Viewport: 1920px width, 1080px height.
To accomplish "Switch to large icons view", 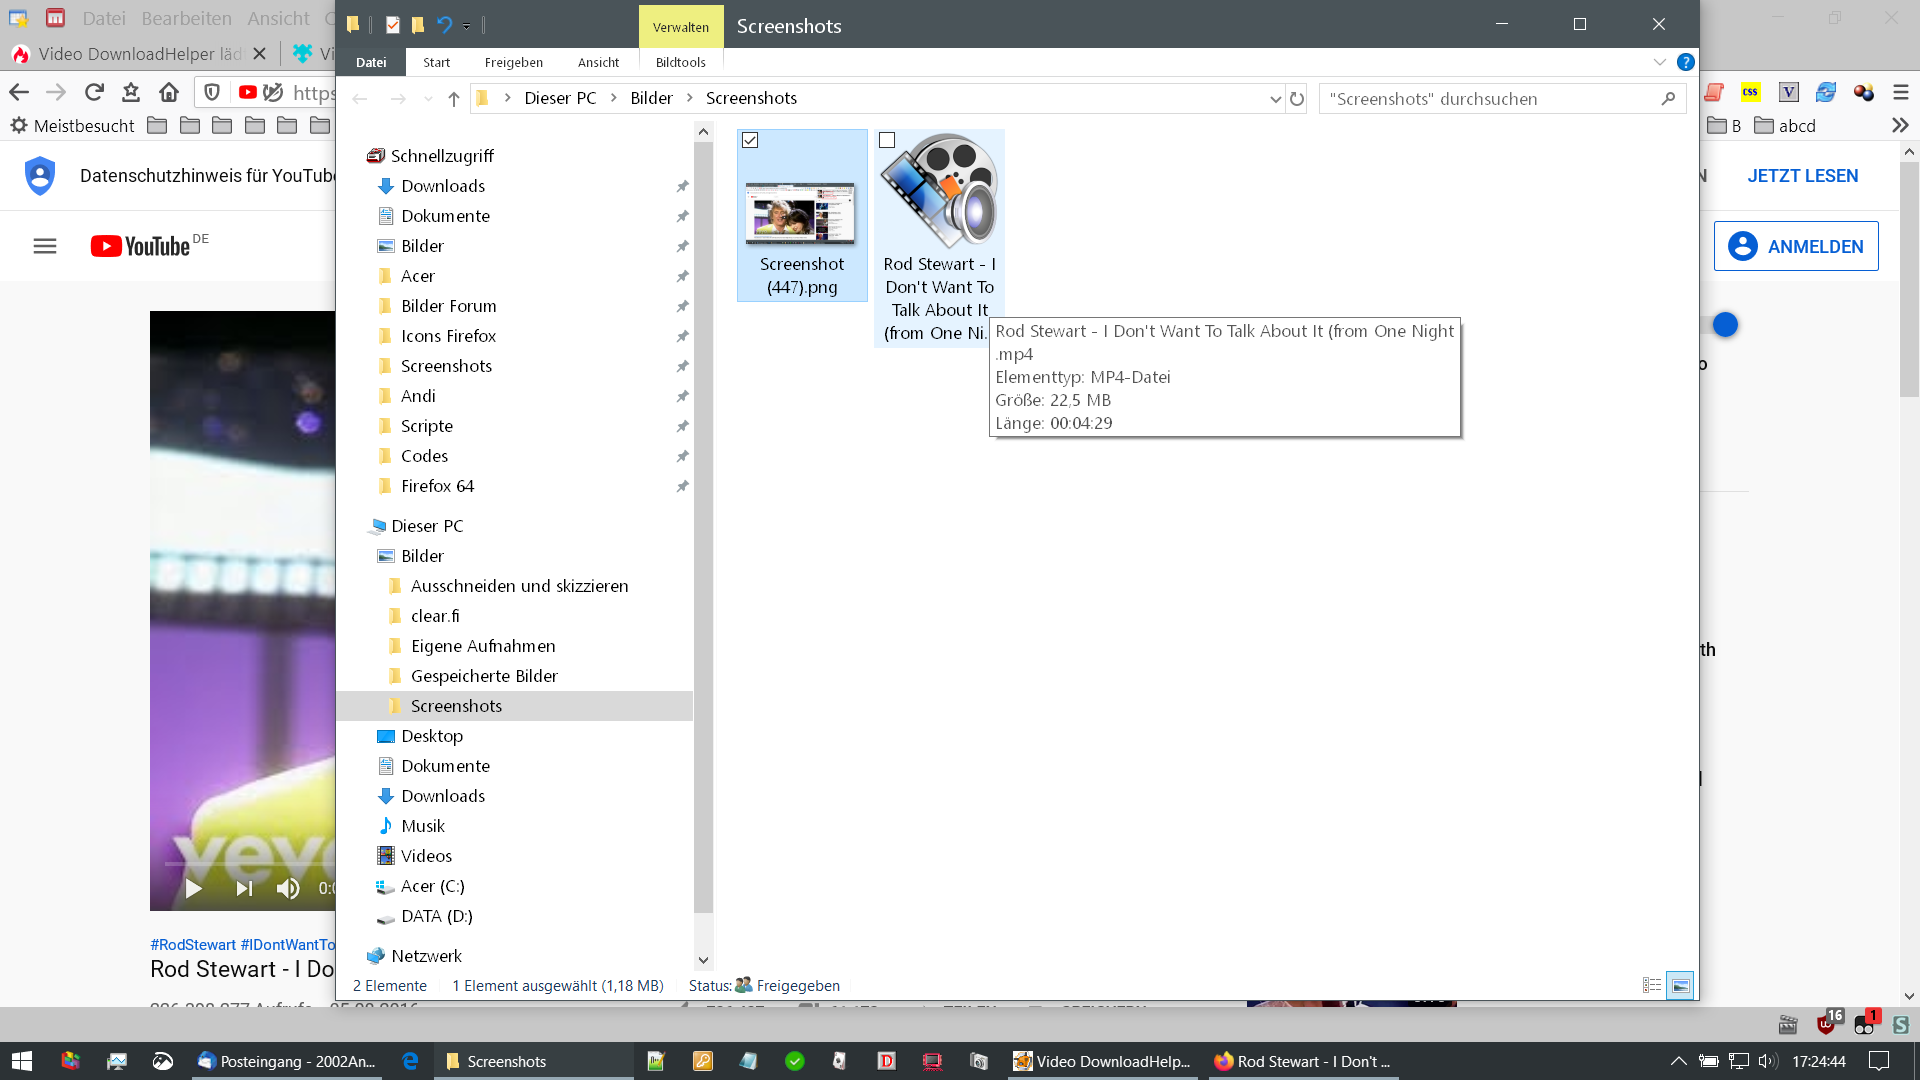I will coord(1681,986).
